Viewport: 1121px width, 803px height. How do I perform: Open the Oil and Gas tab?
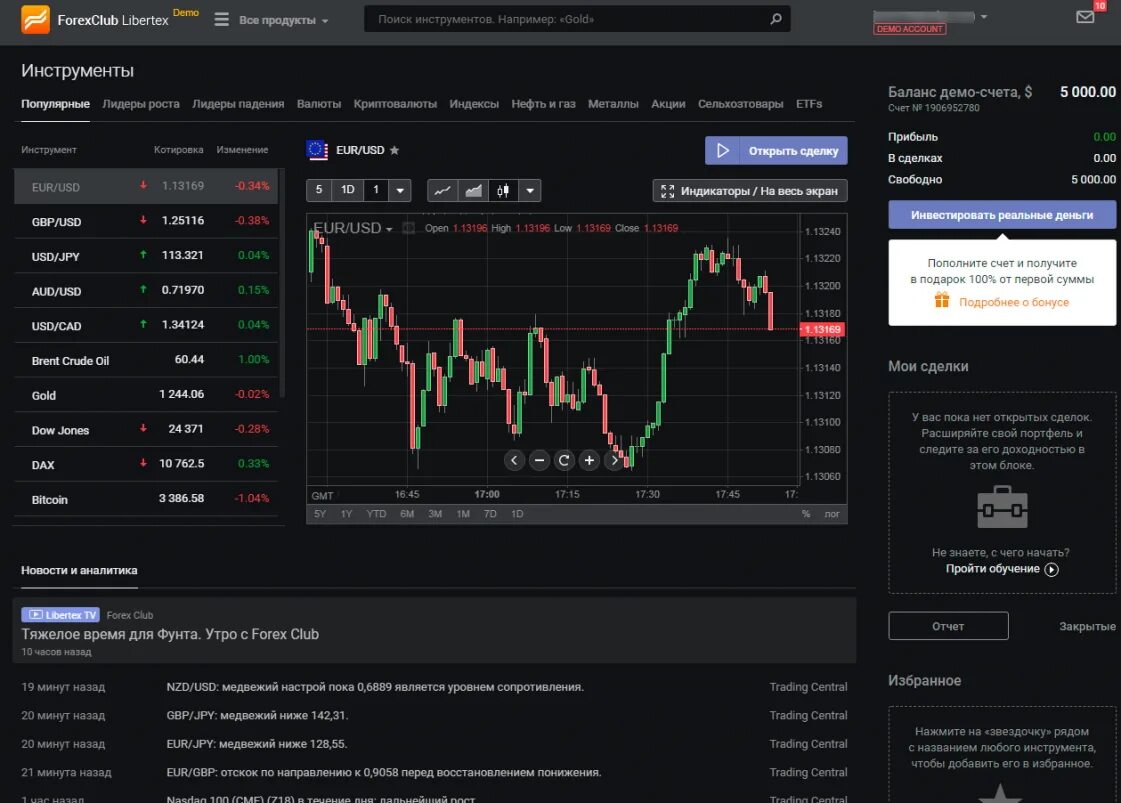point(543,104)
